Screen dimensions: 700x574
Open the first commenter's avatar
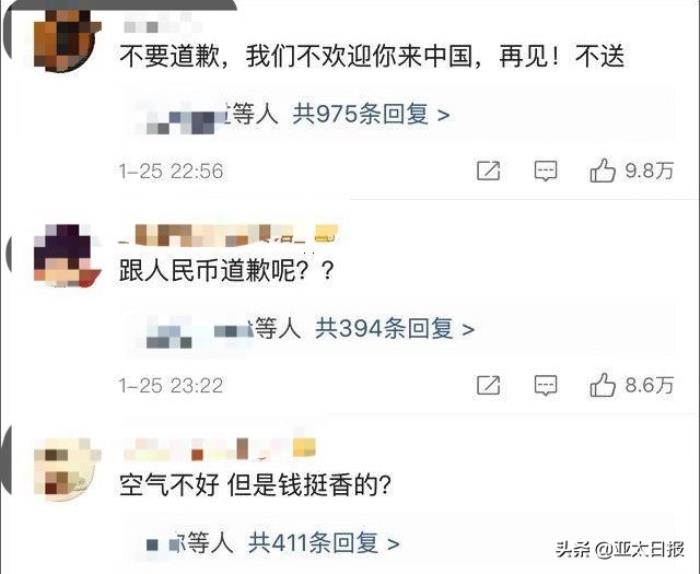tap(67, 40)
